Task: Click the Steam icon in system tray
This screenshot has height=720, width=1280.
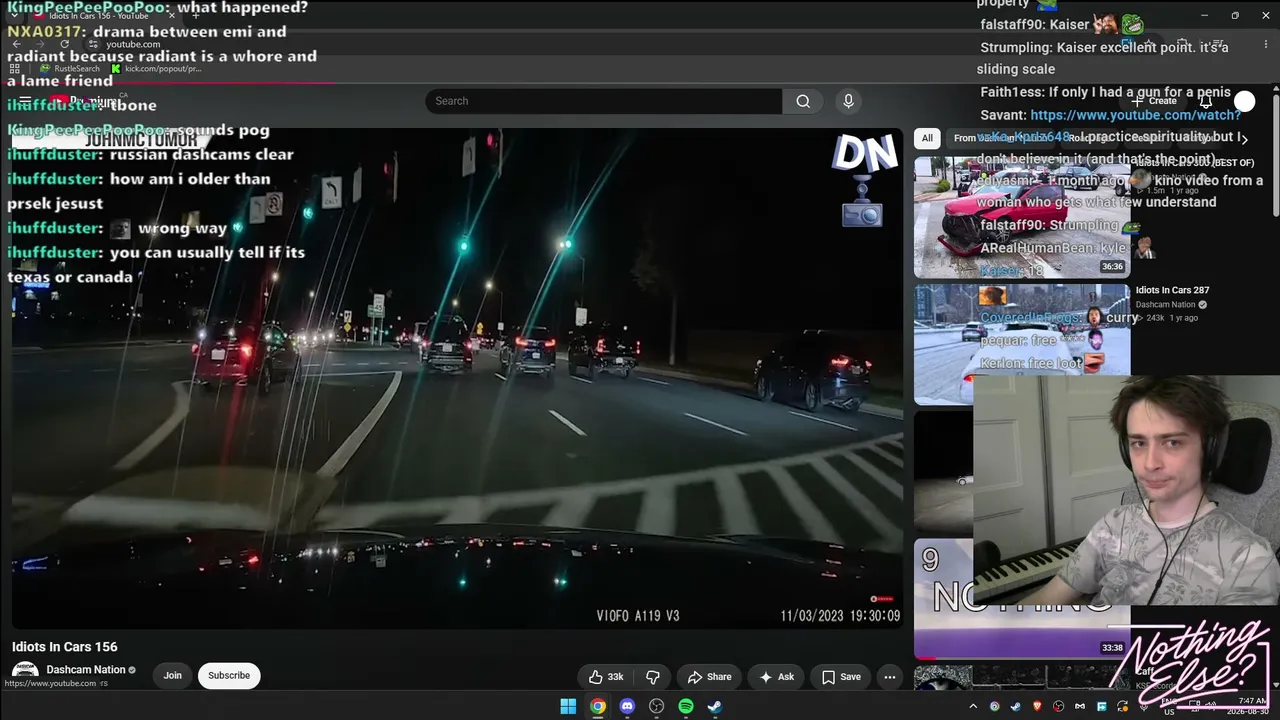Action: (1016, 707)
